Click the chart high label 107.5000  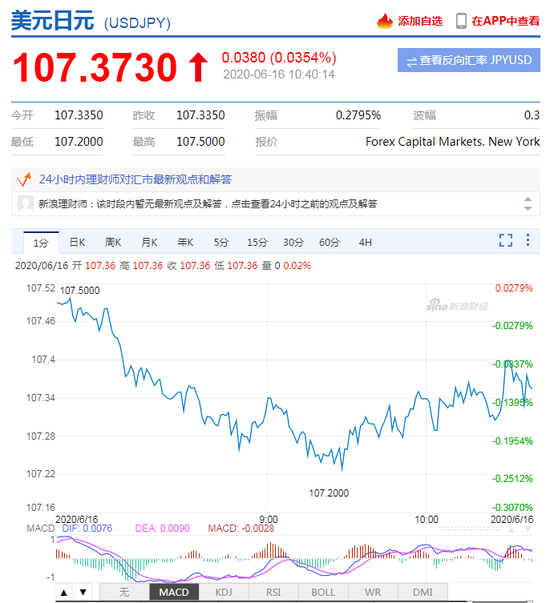coord(80,290)
